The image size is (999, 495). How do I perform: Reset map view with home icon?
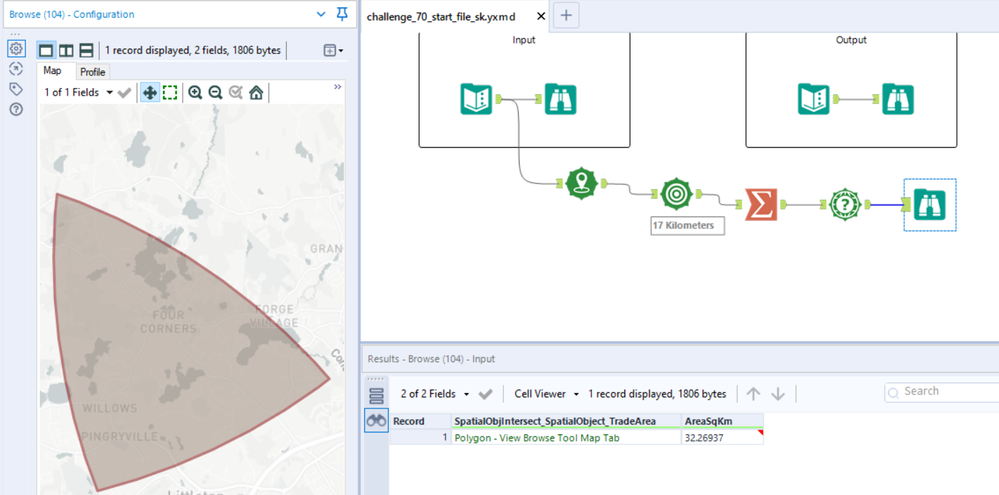pos(256,92)
